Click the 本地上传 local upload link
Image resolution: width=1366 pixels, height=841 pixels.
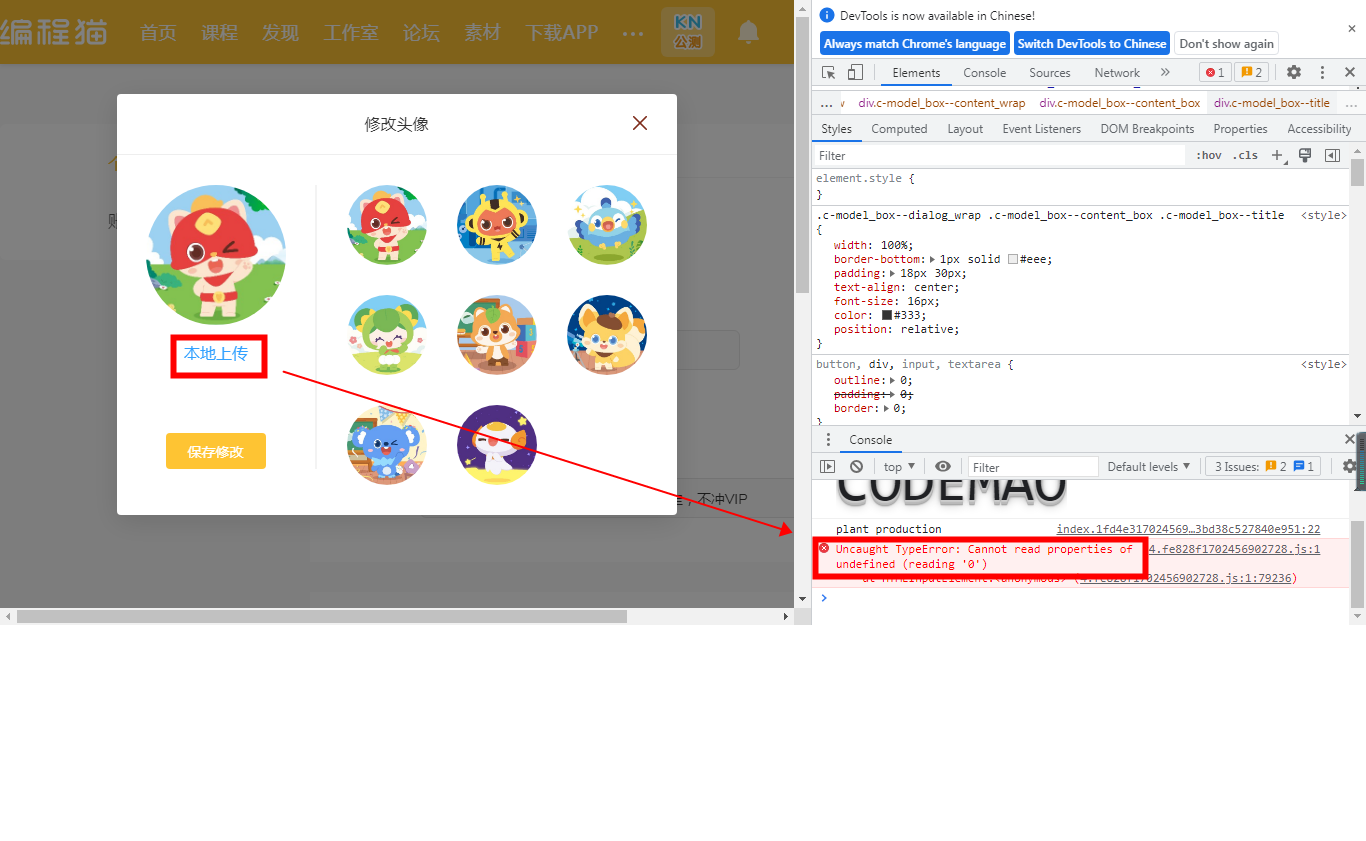click(216, 353)
